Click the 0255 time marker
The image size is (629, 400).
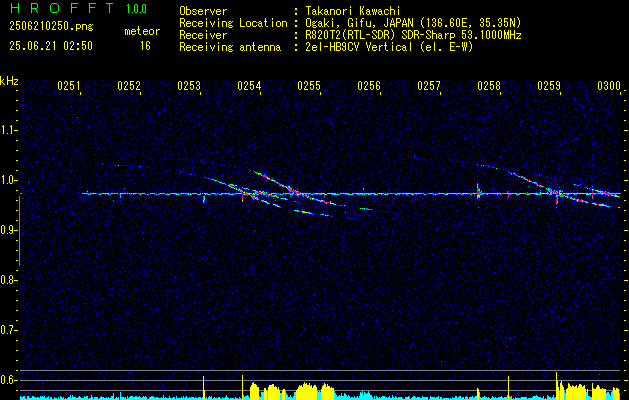coord(309,86)
